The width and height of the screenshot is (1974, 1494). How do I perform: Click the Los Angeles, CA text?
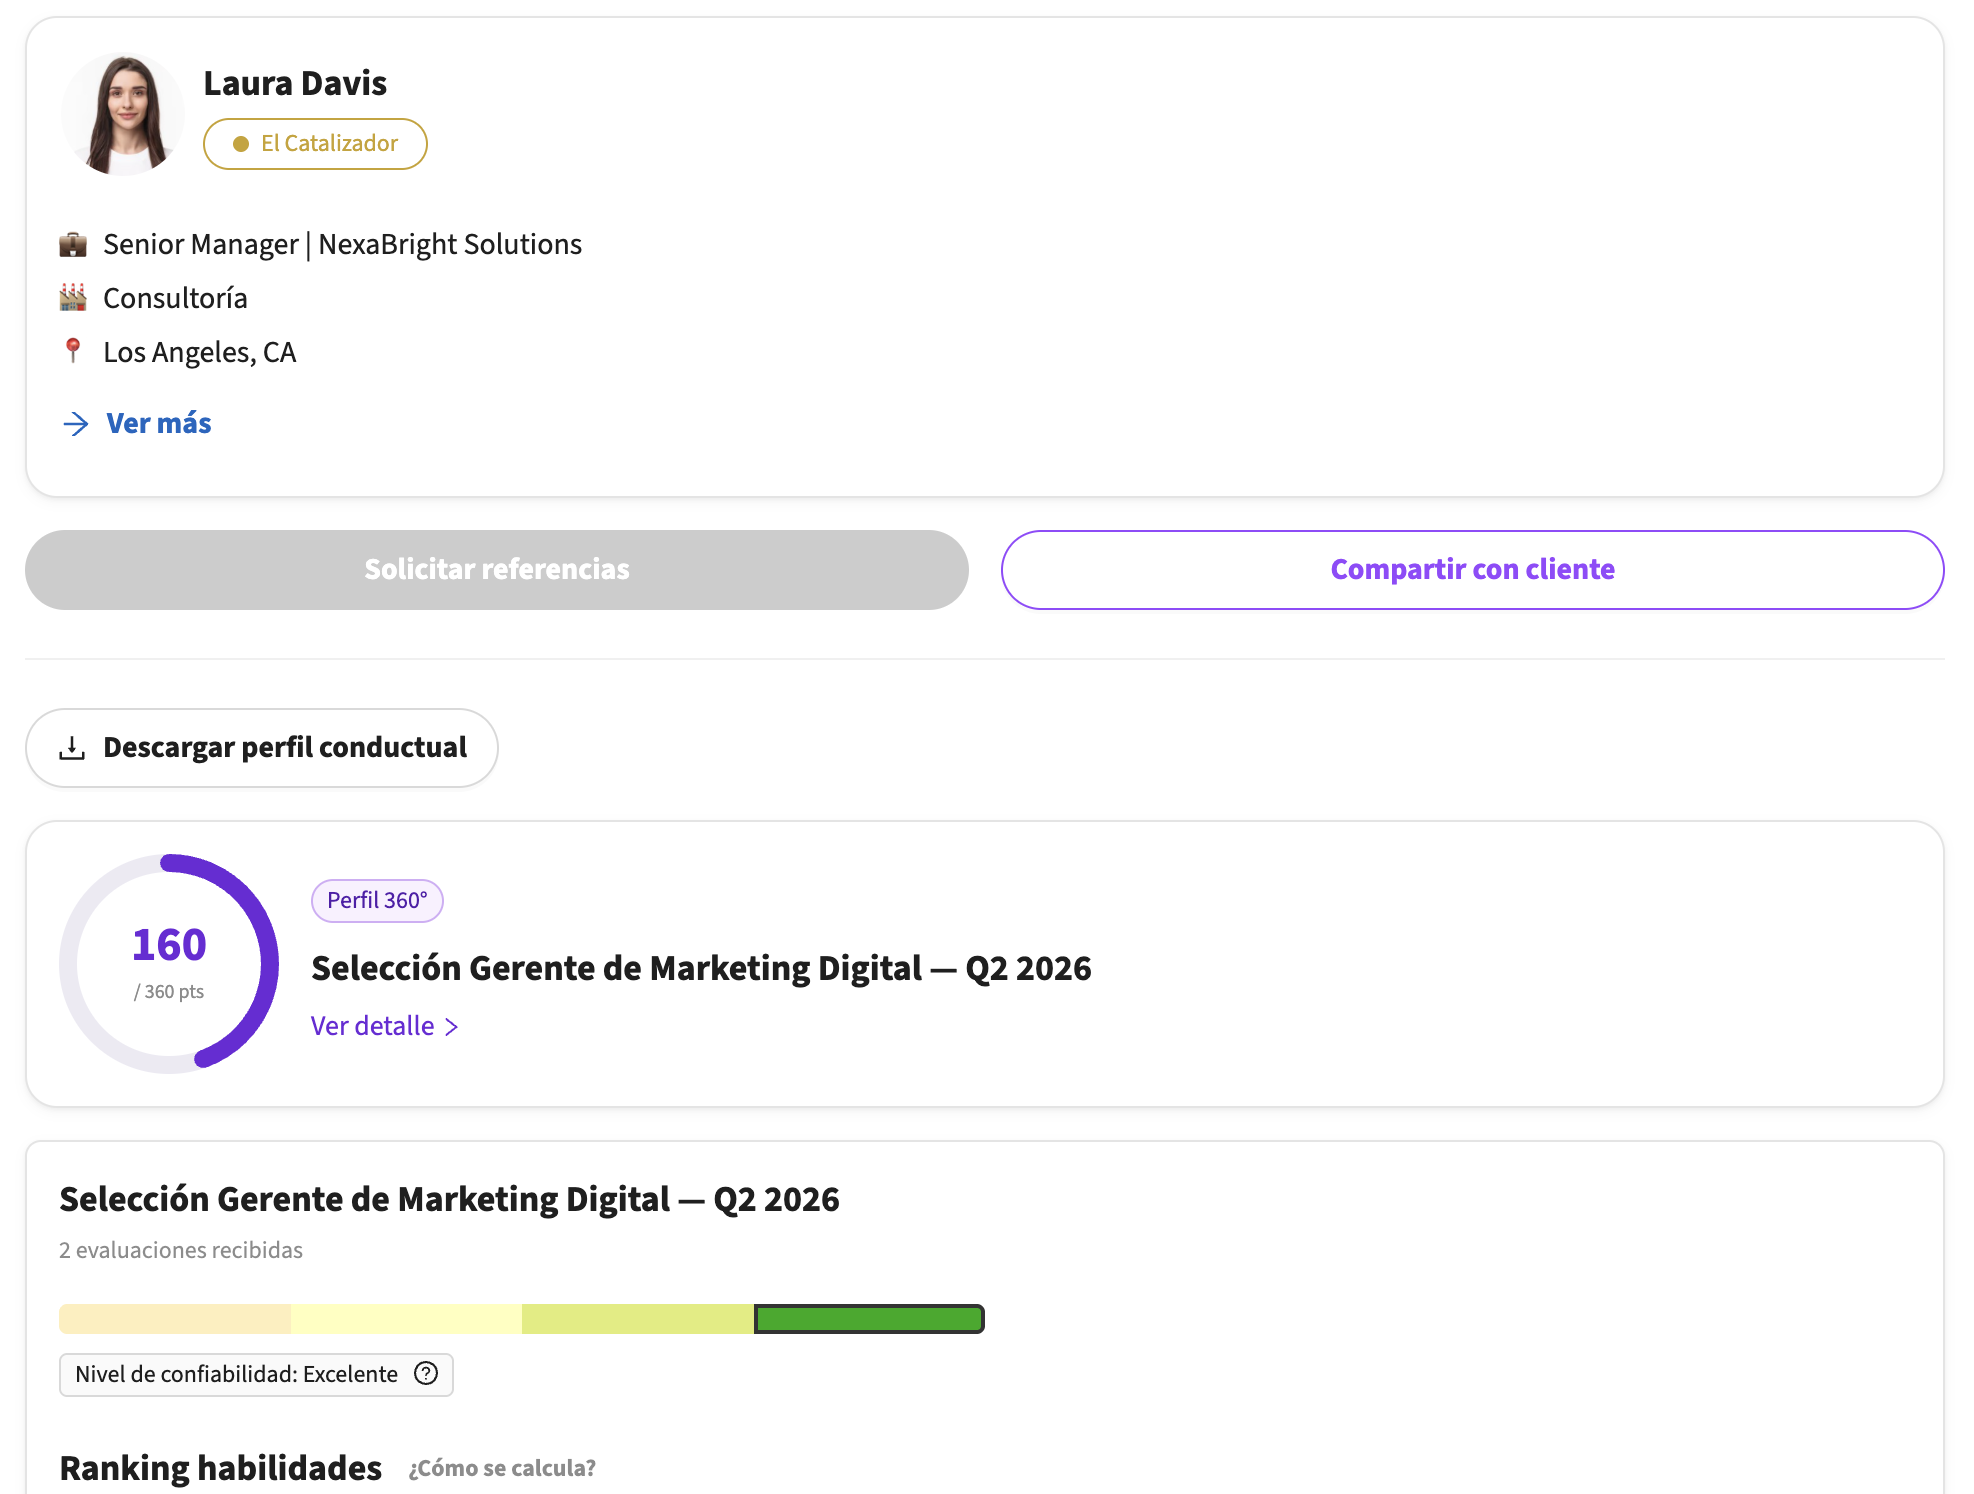pos(200,352)
